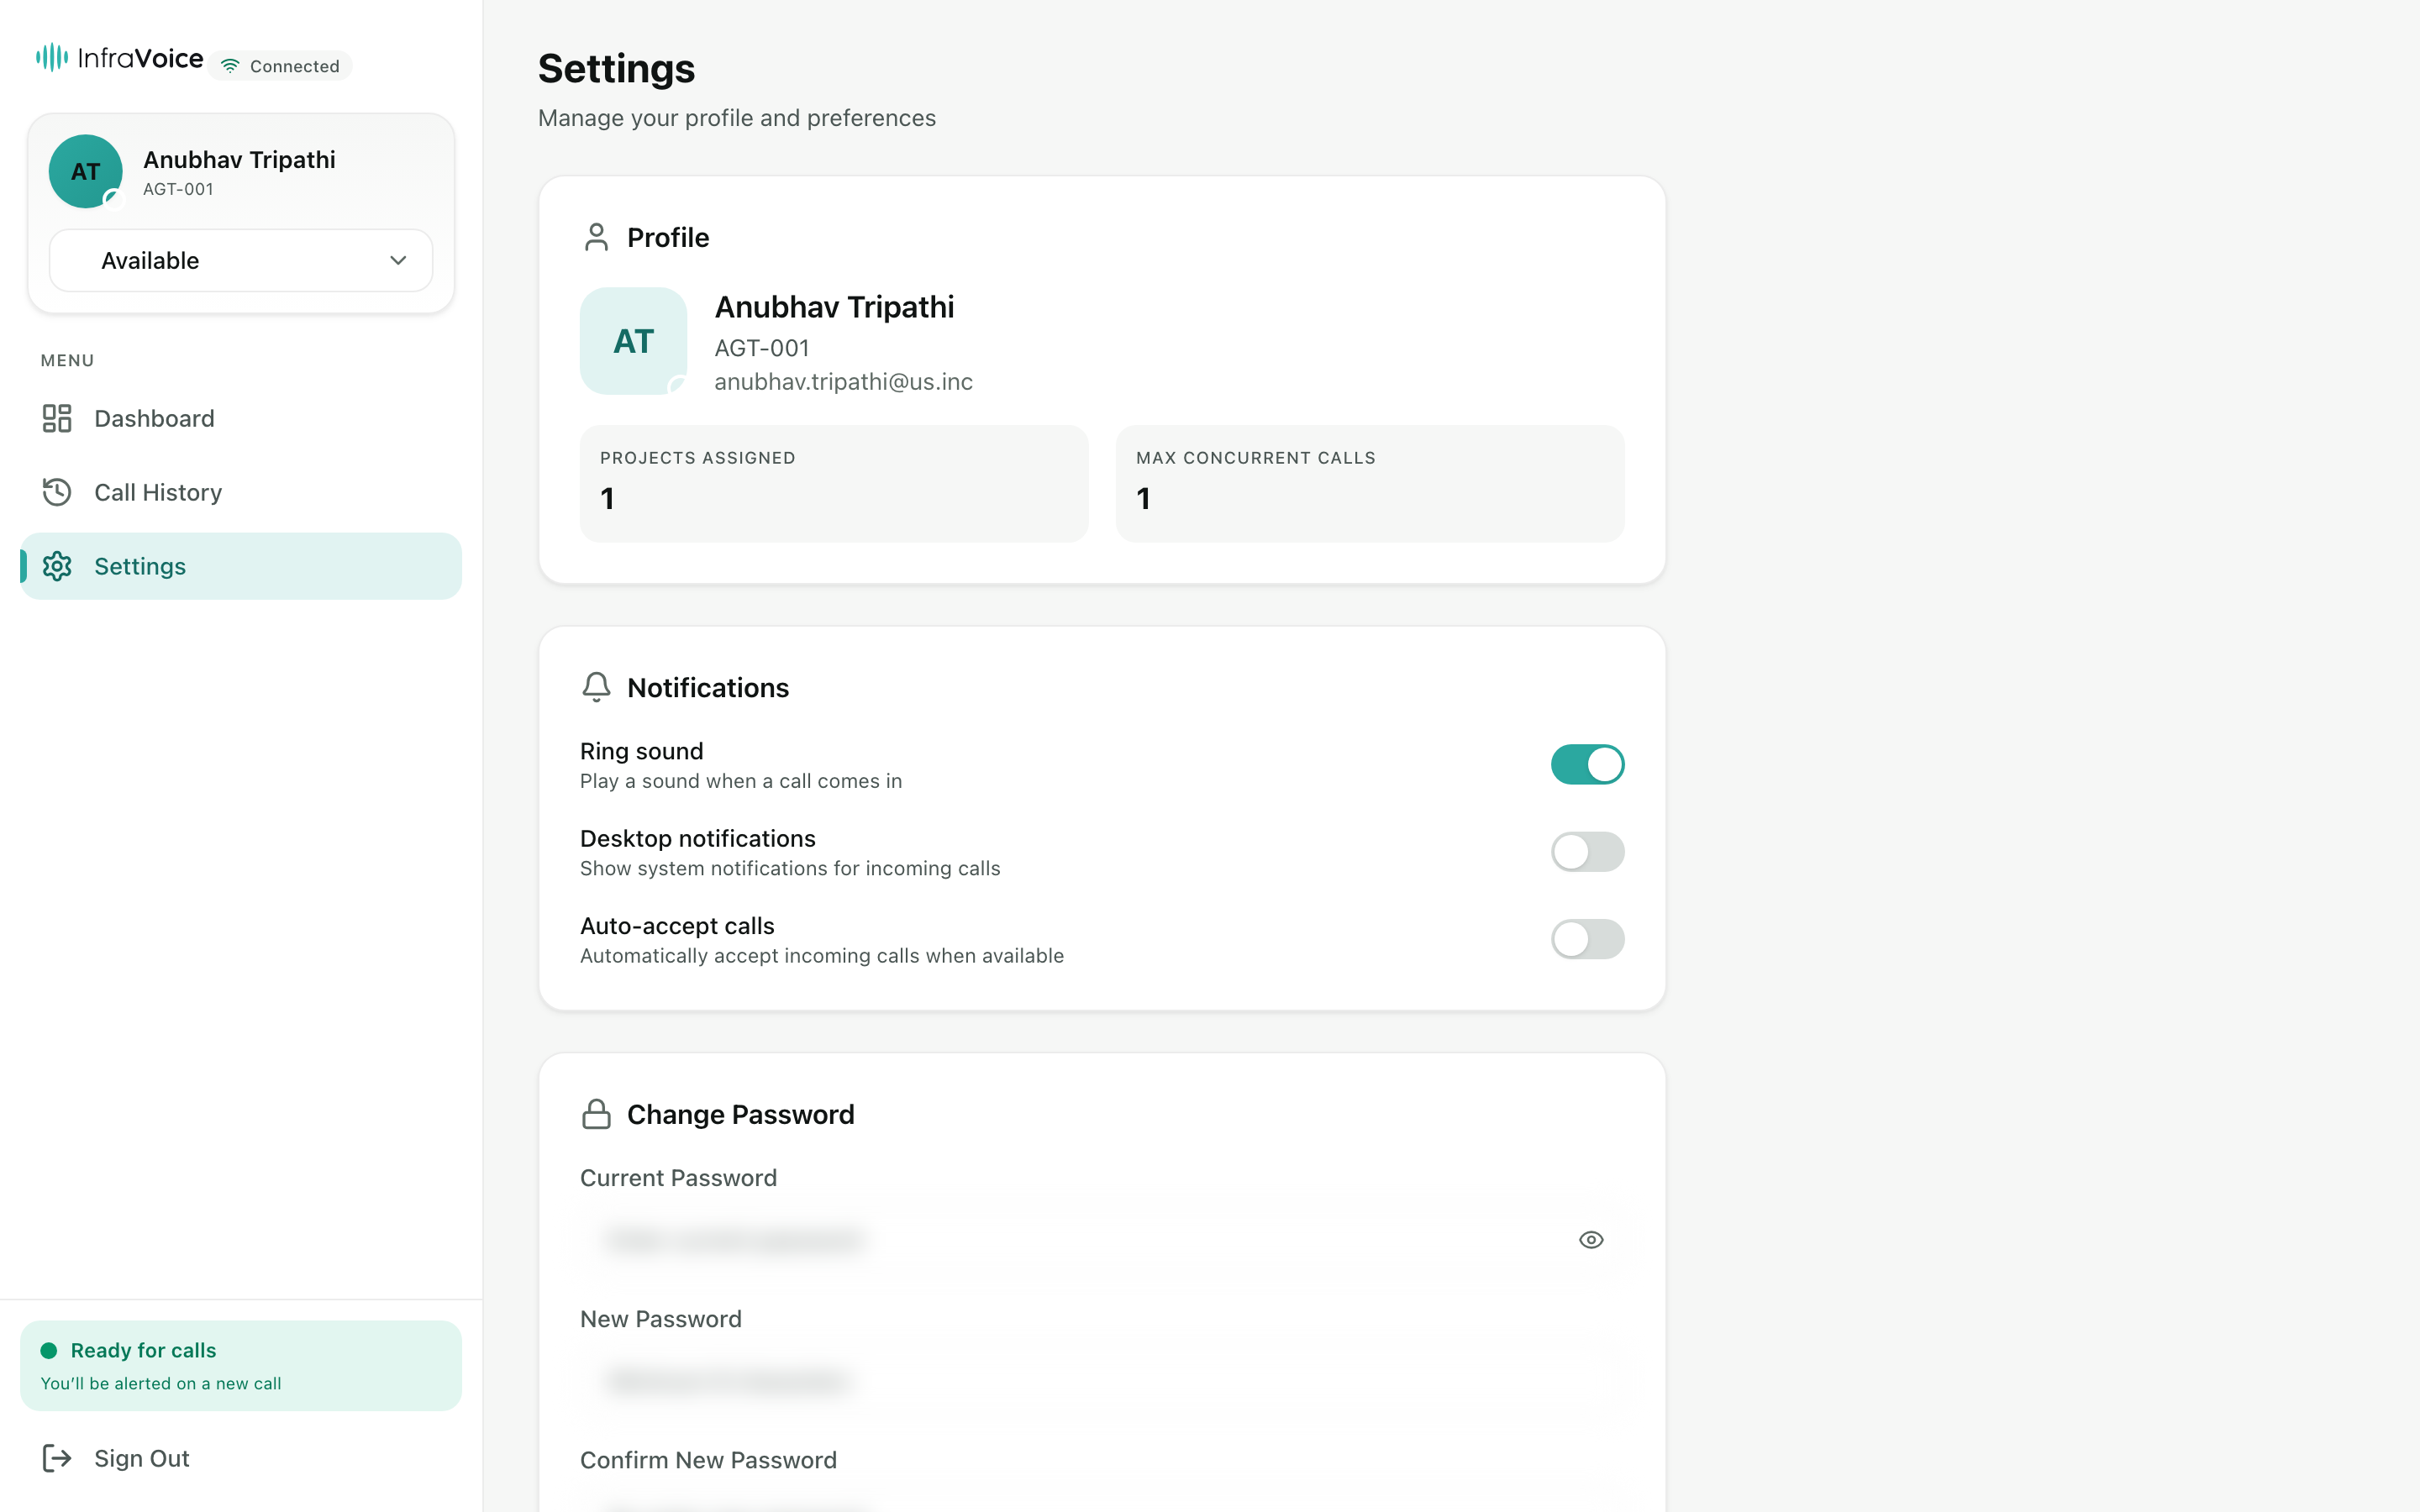Disable the Ring sound toggle
The height and width of the screenshot is (1512, 2420).
tap(1587, 764)
